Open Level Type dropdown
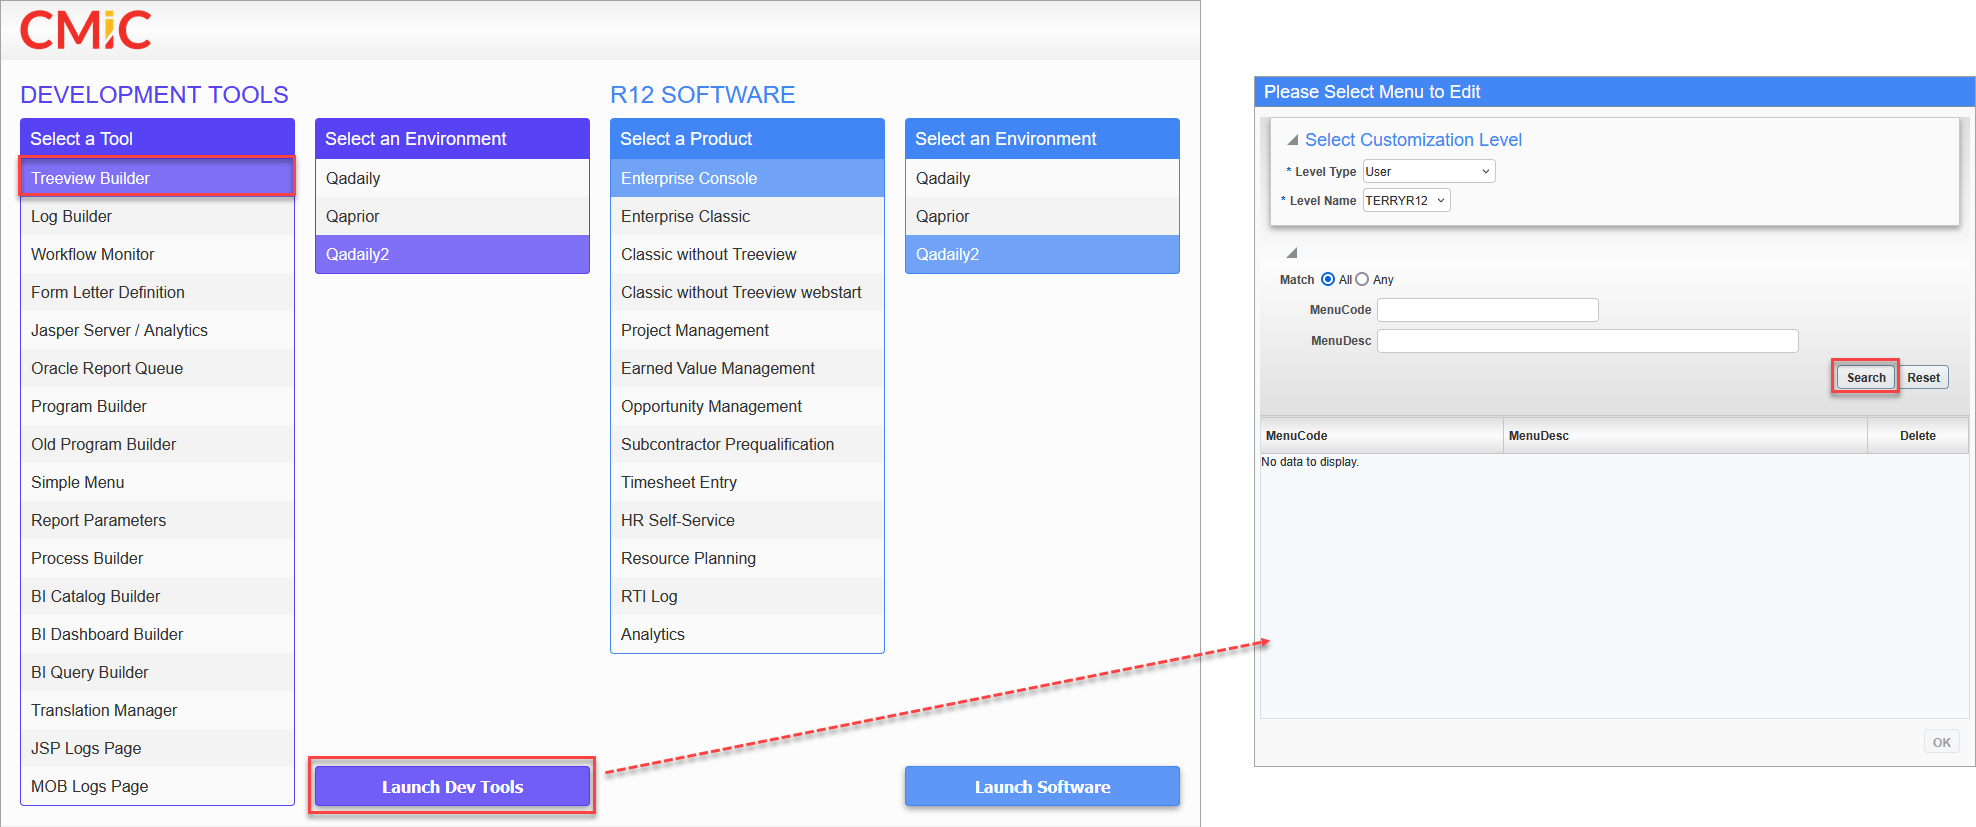The height and width of the screenshot is (827, 1976). coord(1429,171)
